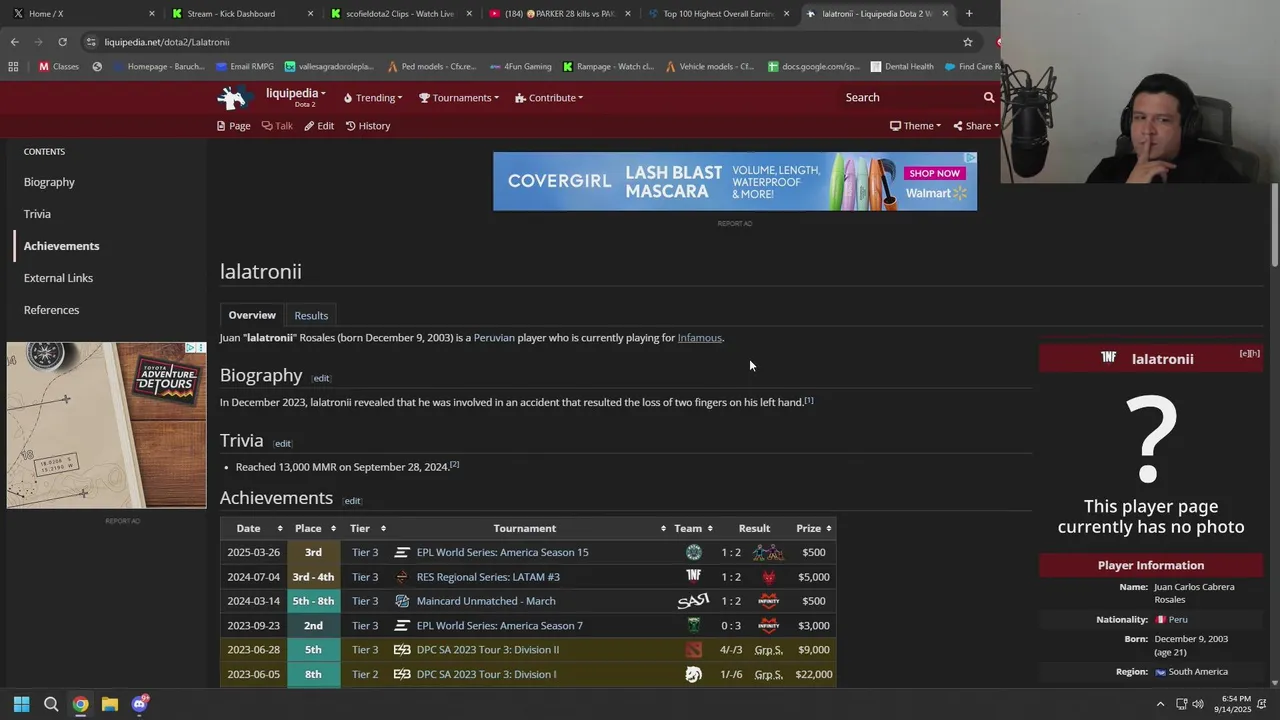
Task: Click the EPL league icon in the Season 15 row
Action: 402,552
